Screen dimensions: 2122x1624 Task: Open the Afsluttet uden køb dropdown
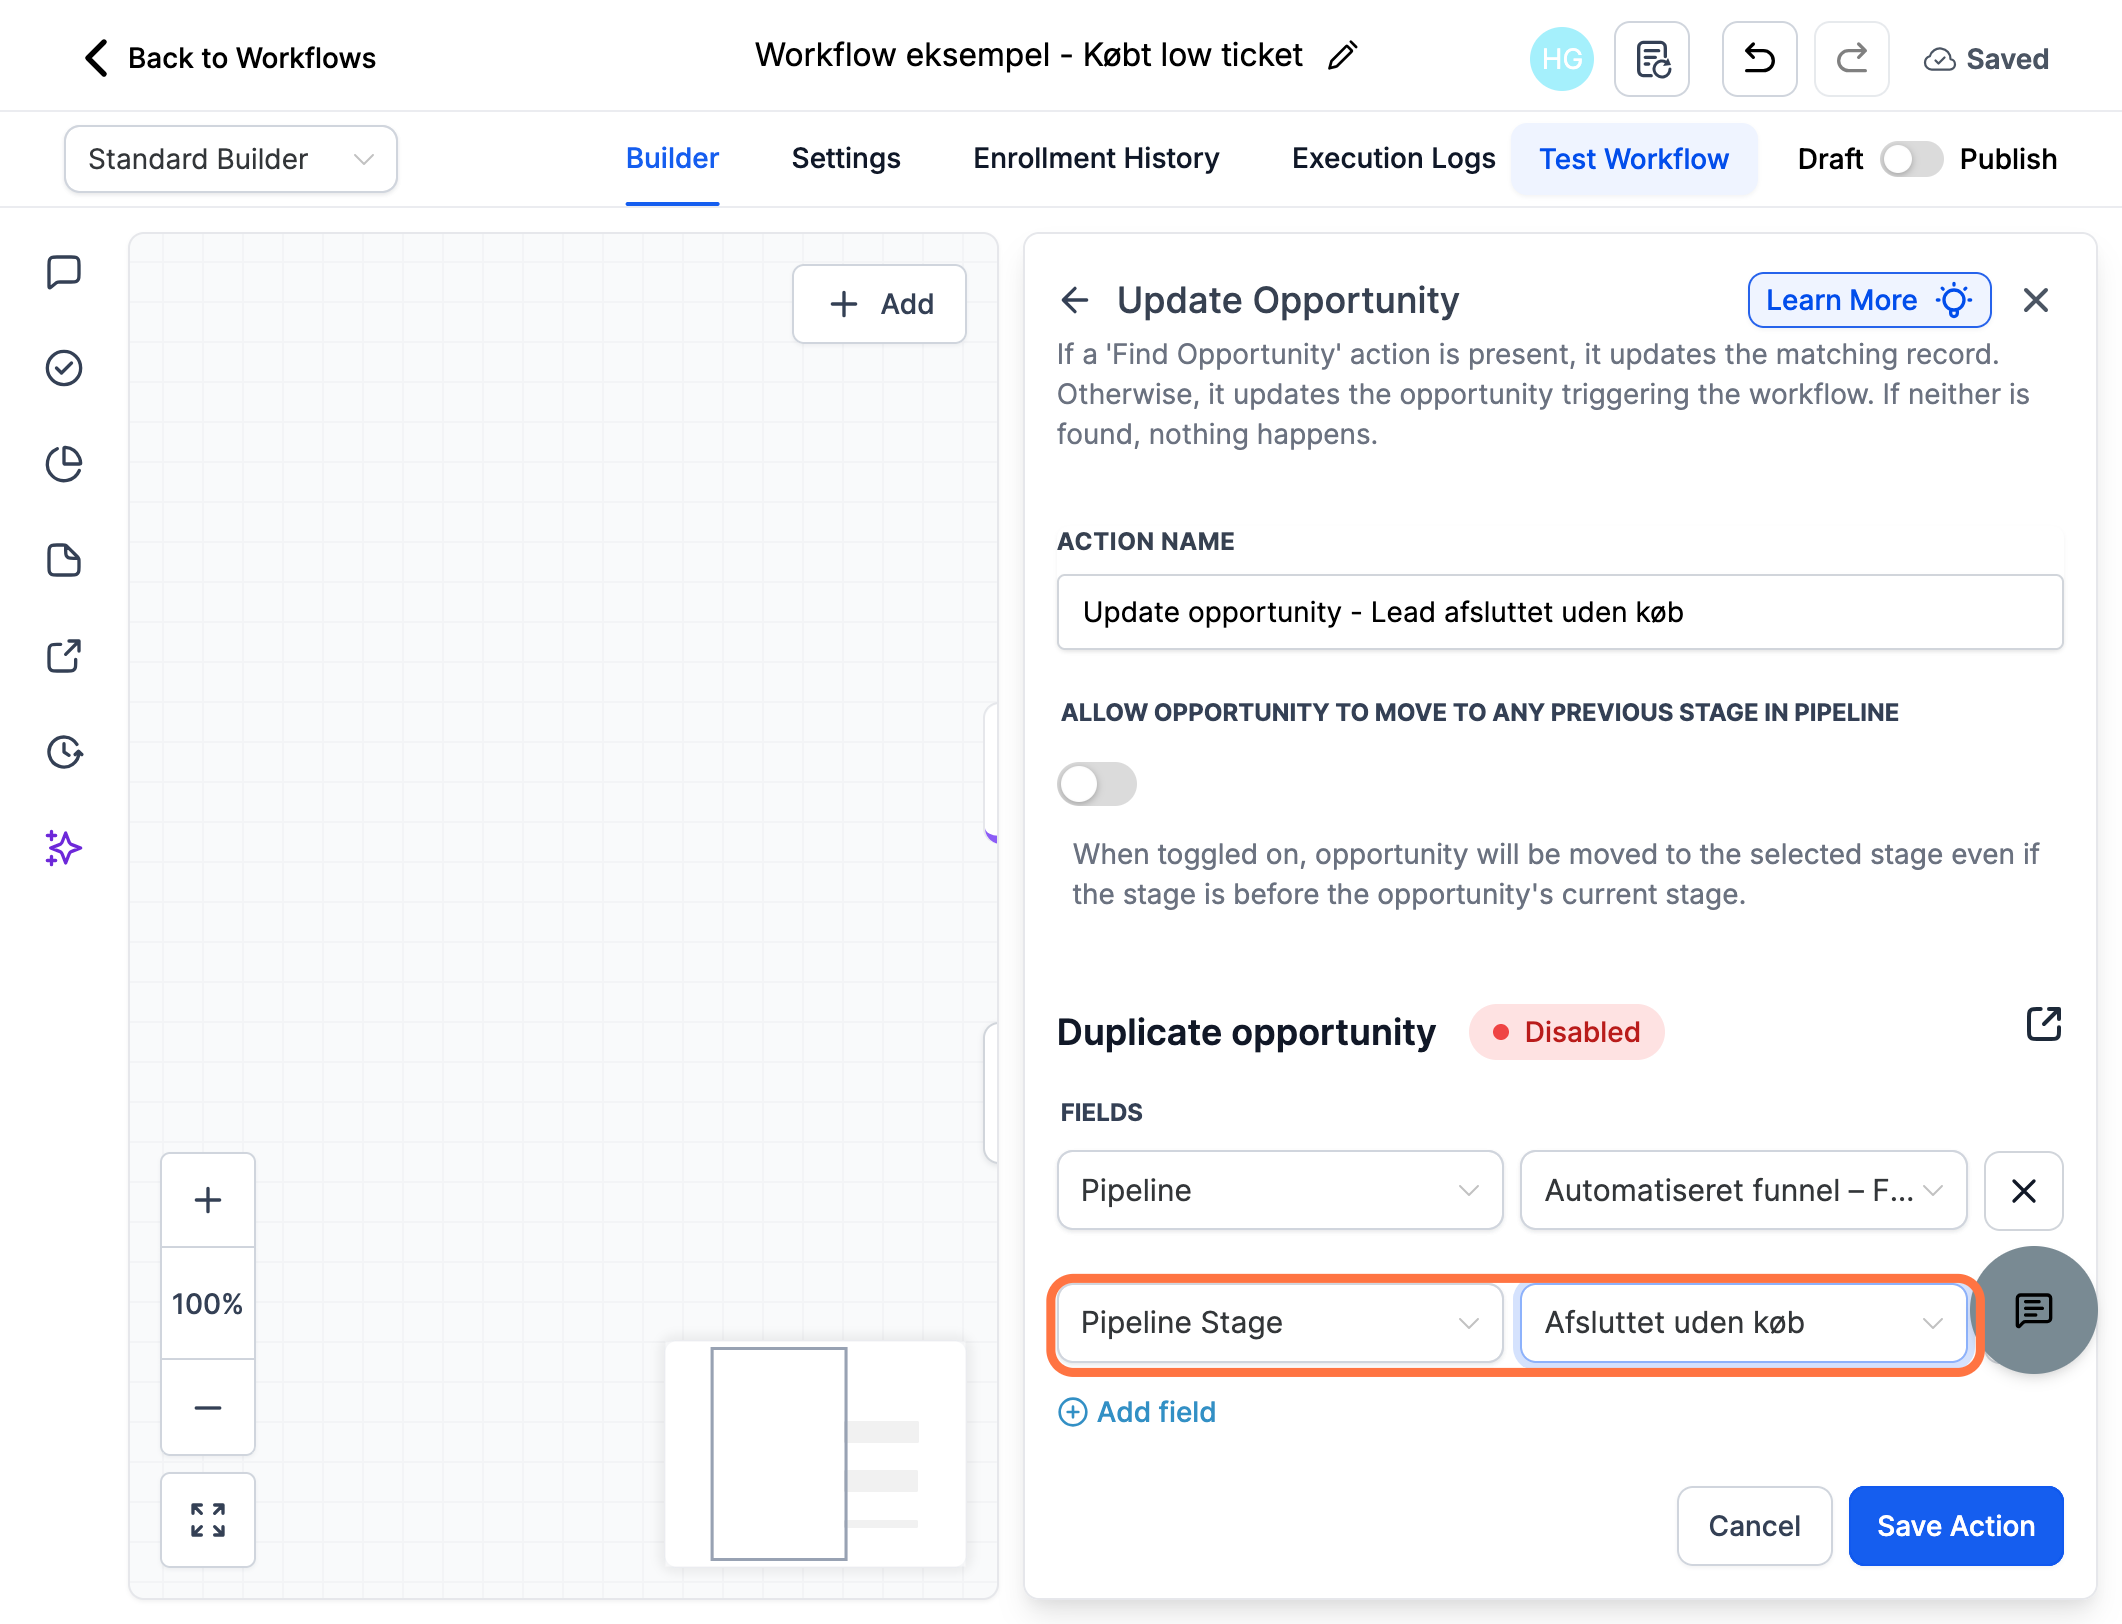[x=1743, y=1323]
